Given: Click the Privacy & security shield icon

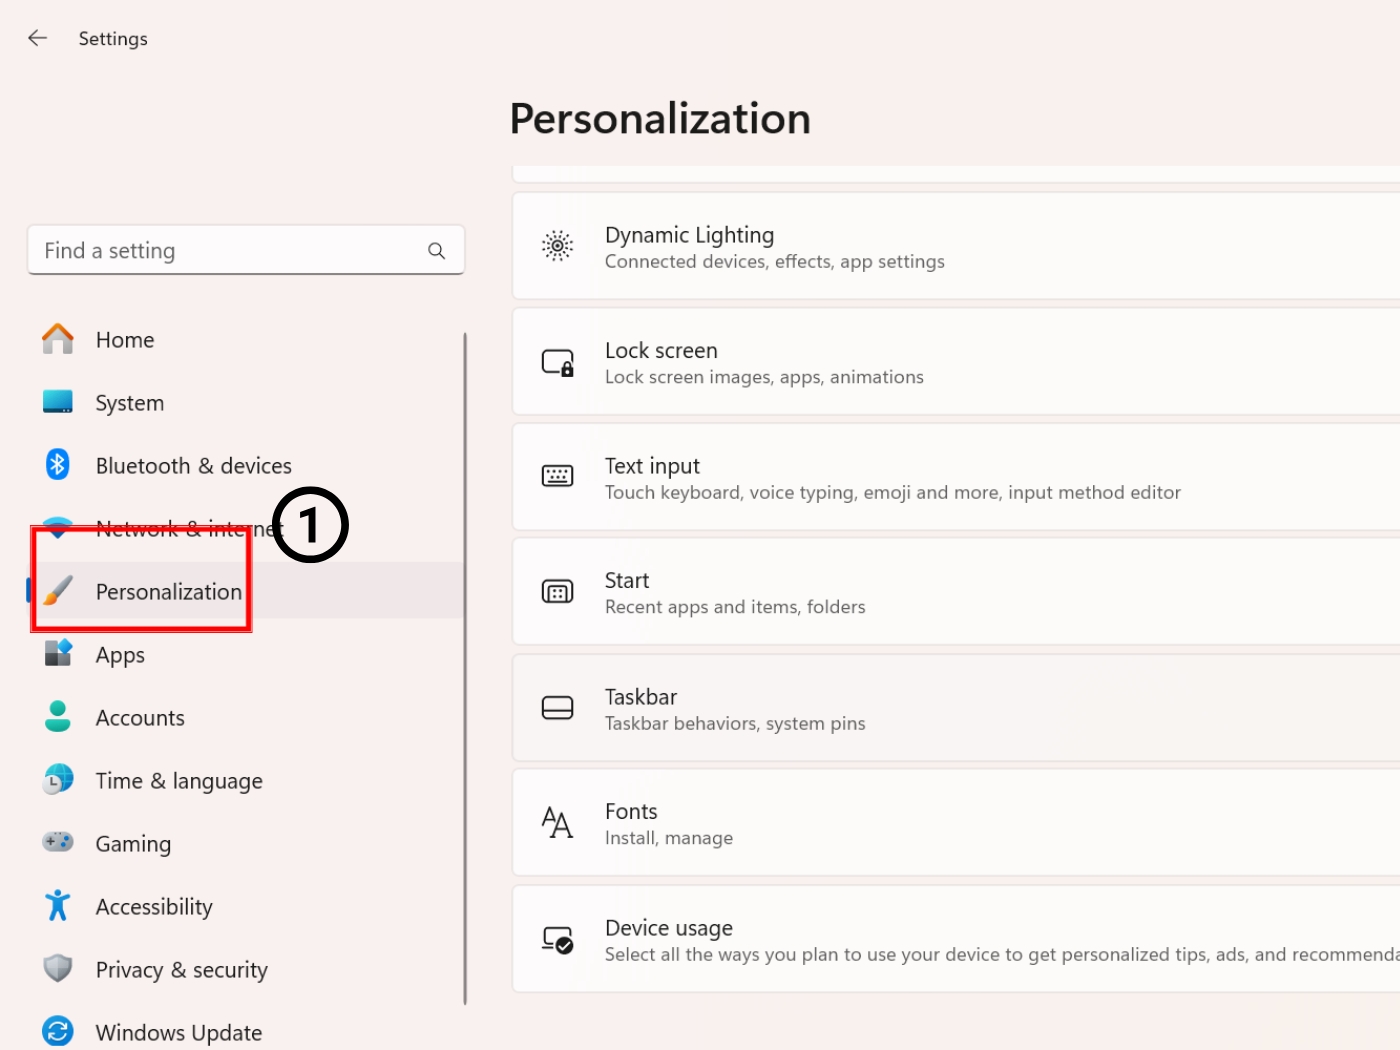Looking at the screenshot, I should click(x=58, y=968).
